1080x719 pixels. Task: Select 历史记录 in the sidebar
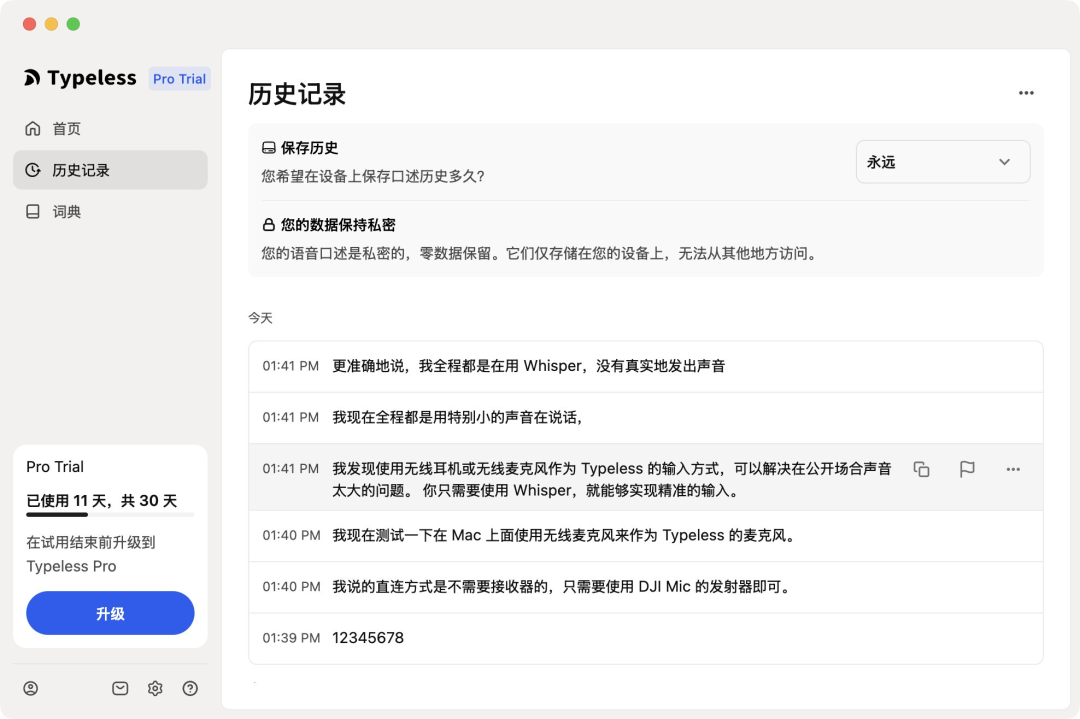tap(110, 170)
